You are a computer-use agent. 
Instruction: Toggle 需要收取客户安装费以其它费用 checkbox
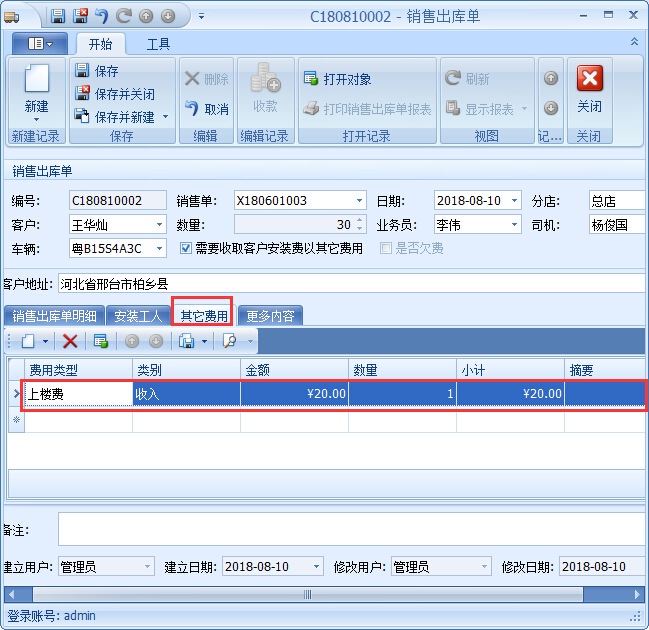pos(185,248)
